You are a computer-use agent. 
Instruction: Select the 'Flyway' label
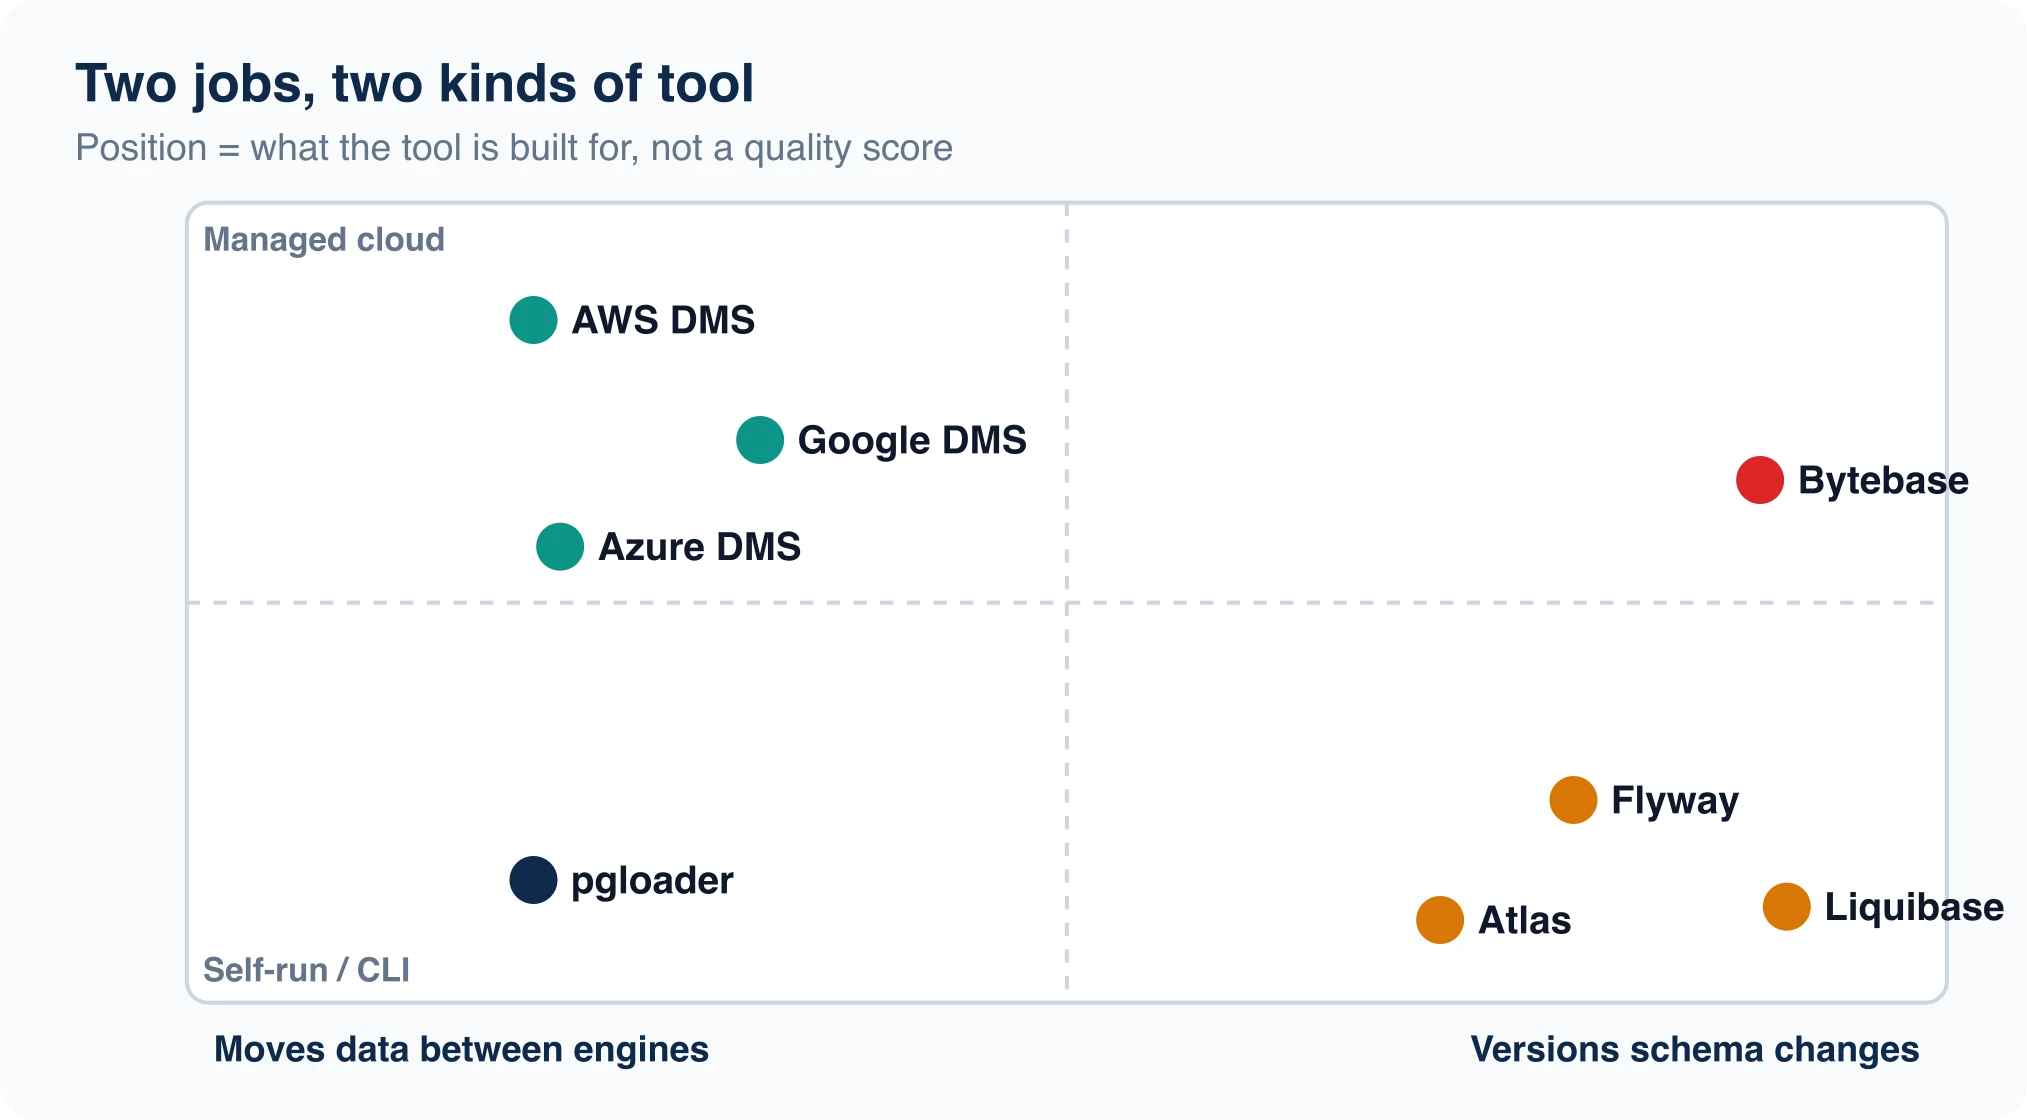coord(1675,802)
